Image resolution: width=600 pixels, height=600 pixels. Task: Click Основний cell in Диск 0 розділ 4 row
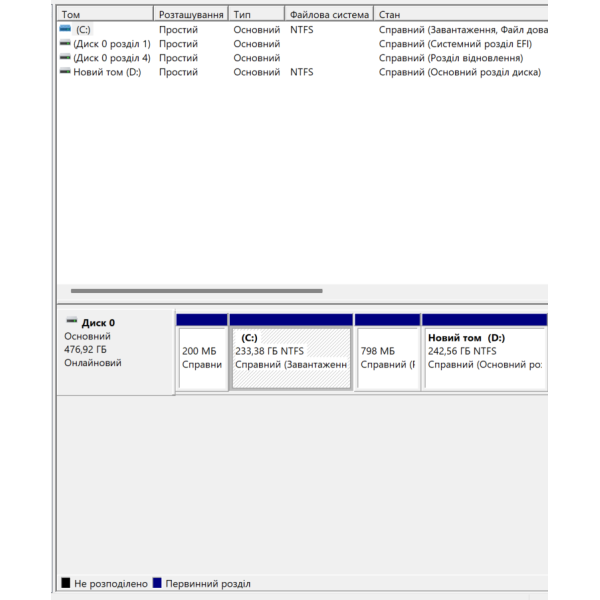257,58
